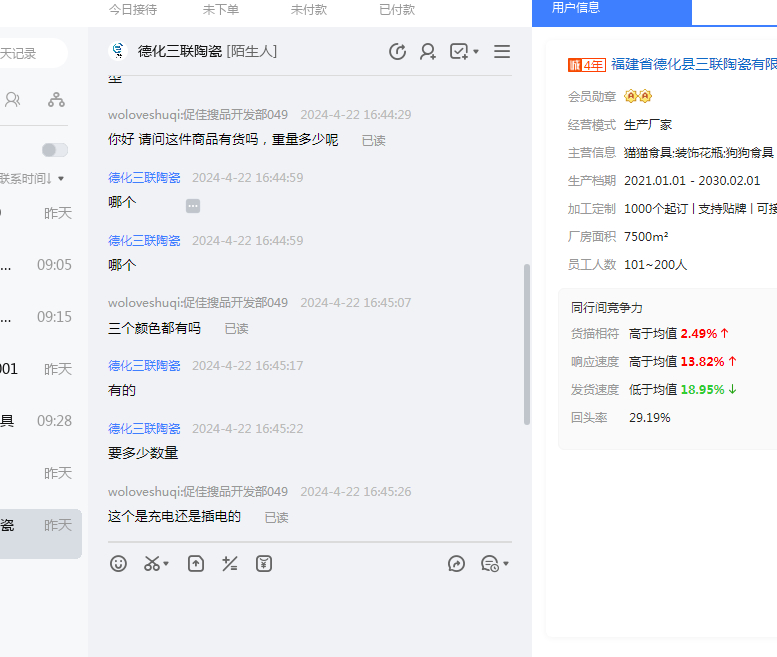
Task: Switch to the 用户信息 tab
Action: coord(577,8)
